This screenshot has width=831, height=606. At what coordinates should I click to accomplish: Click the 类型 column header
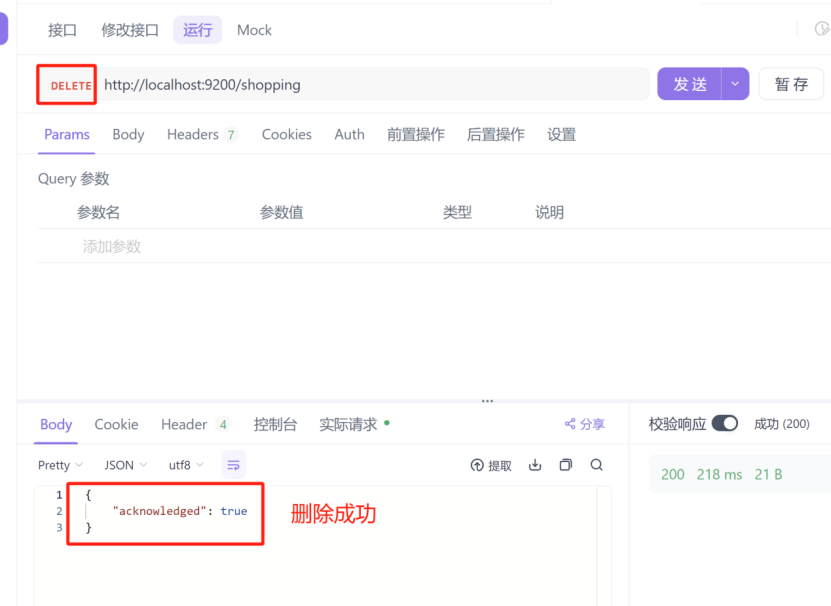click(x=457, y=213)
